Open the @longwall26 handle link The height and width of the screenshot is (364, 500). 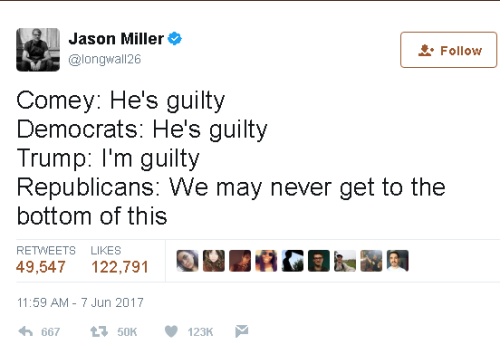pos(105,59)
